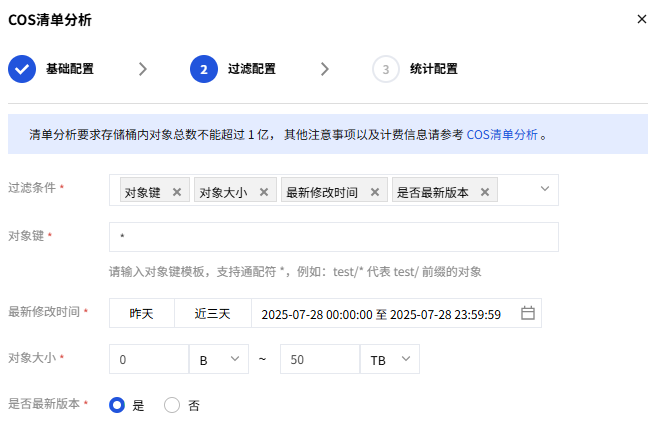The height and width of the screenshot is (421, 655).
Task: Remove the 是否最新版本 filter tag
Action: pyautogui.click(x=485, y=192)
